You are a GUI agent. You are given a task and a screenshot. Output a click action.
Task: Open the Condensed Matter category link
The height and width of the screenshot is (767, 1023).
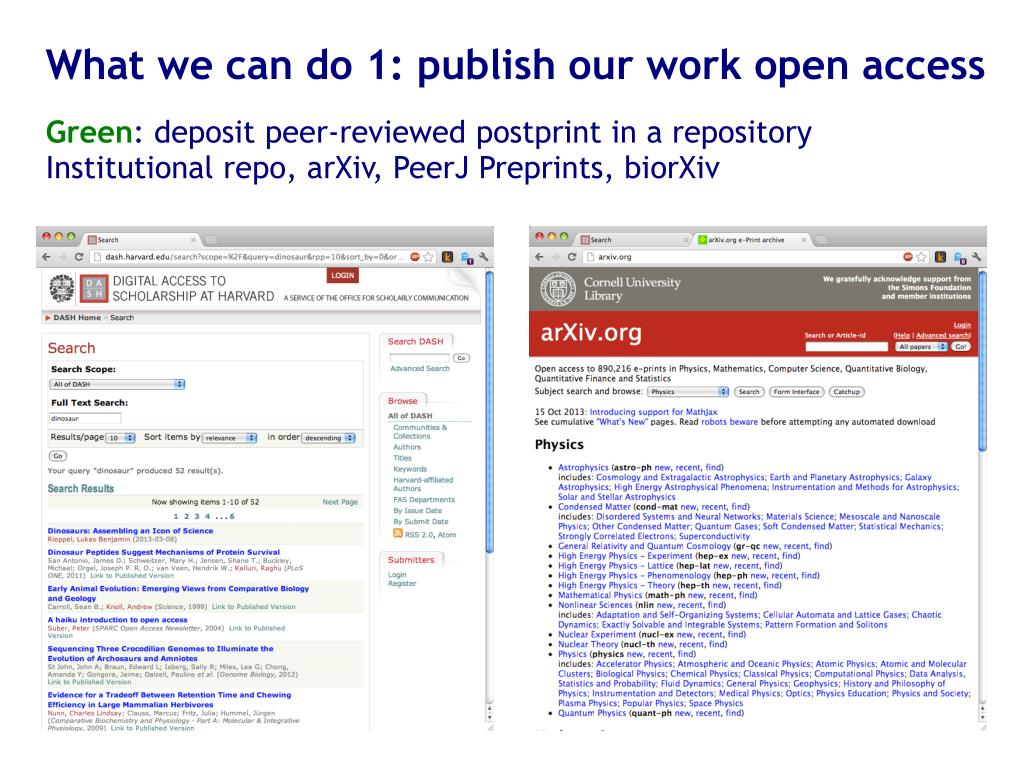tap(594, 507)
